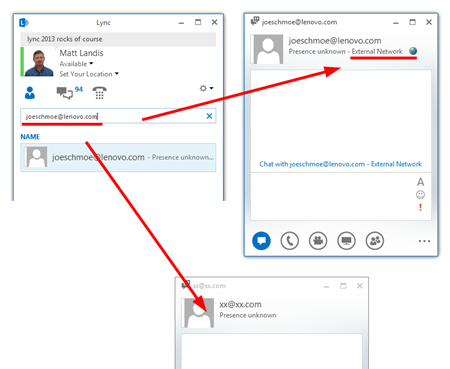
Task: Click the xx@xx.com contact name
Action: tap(240, 304)
